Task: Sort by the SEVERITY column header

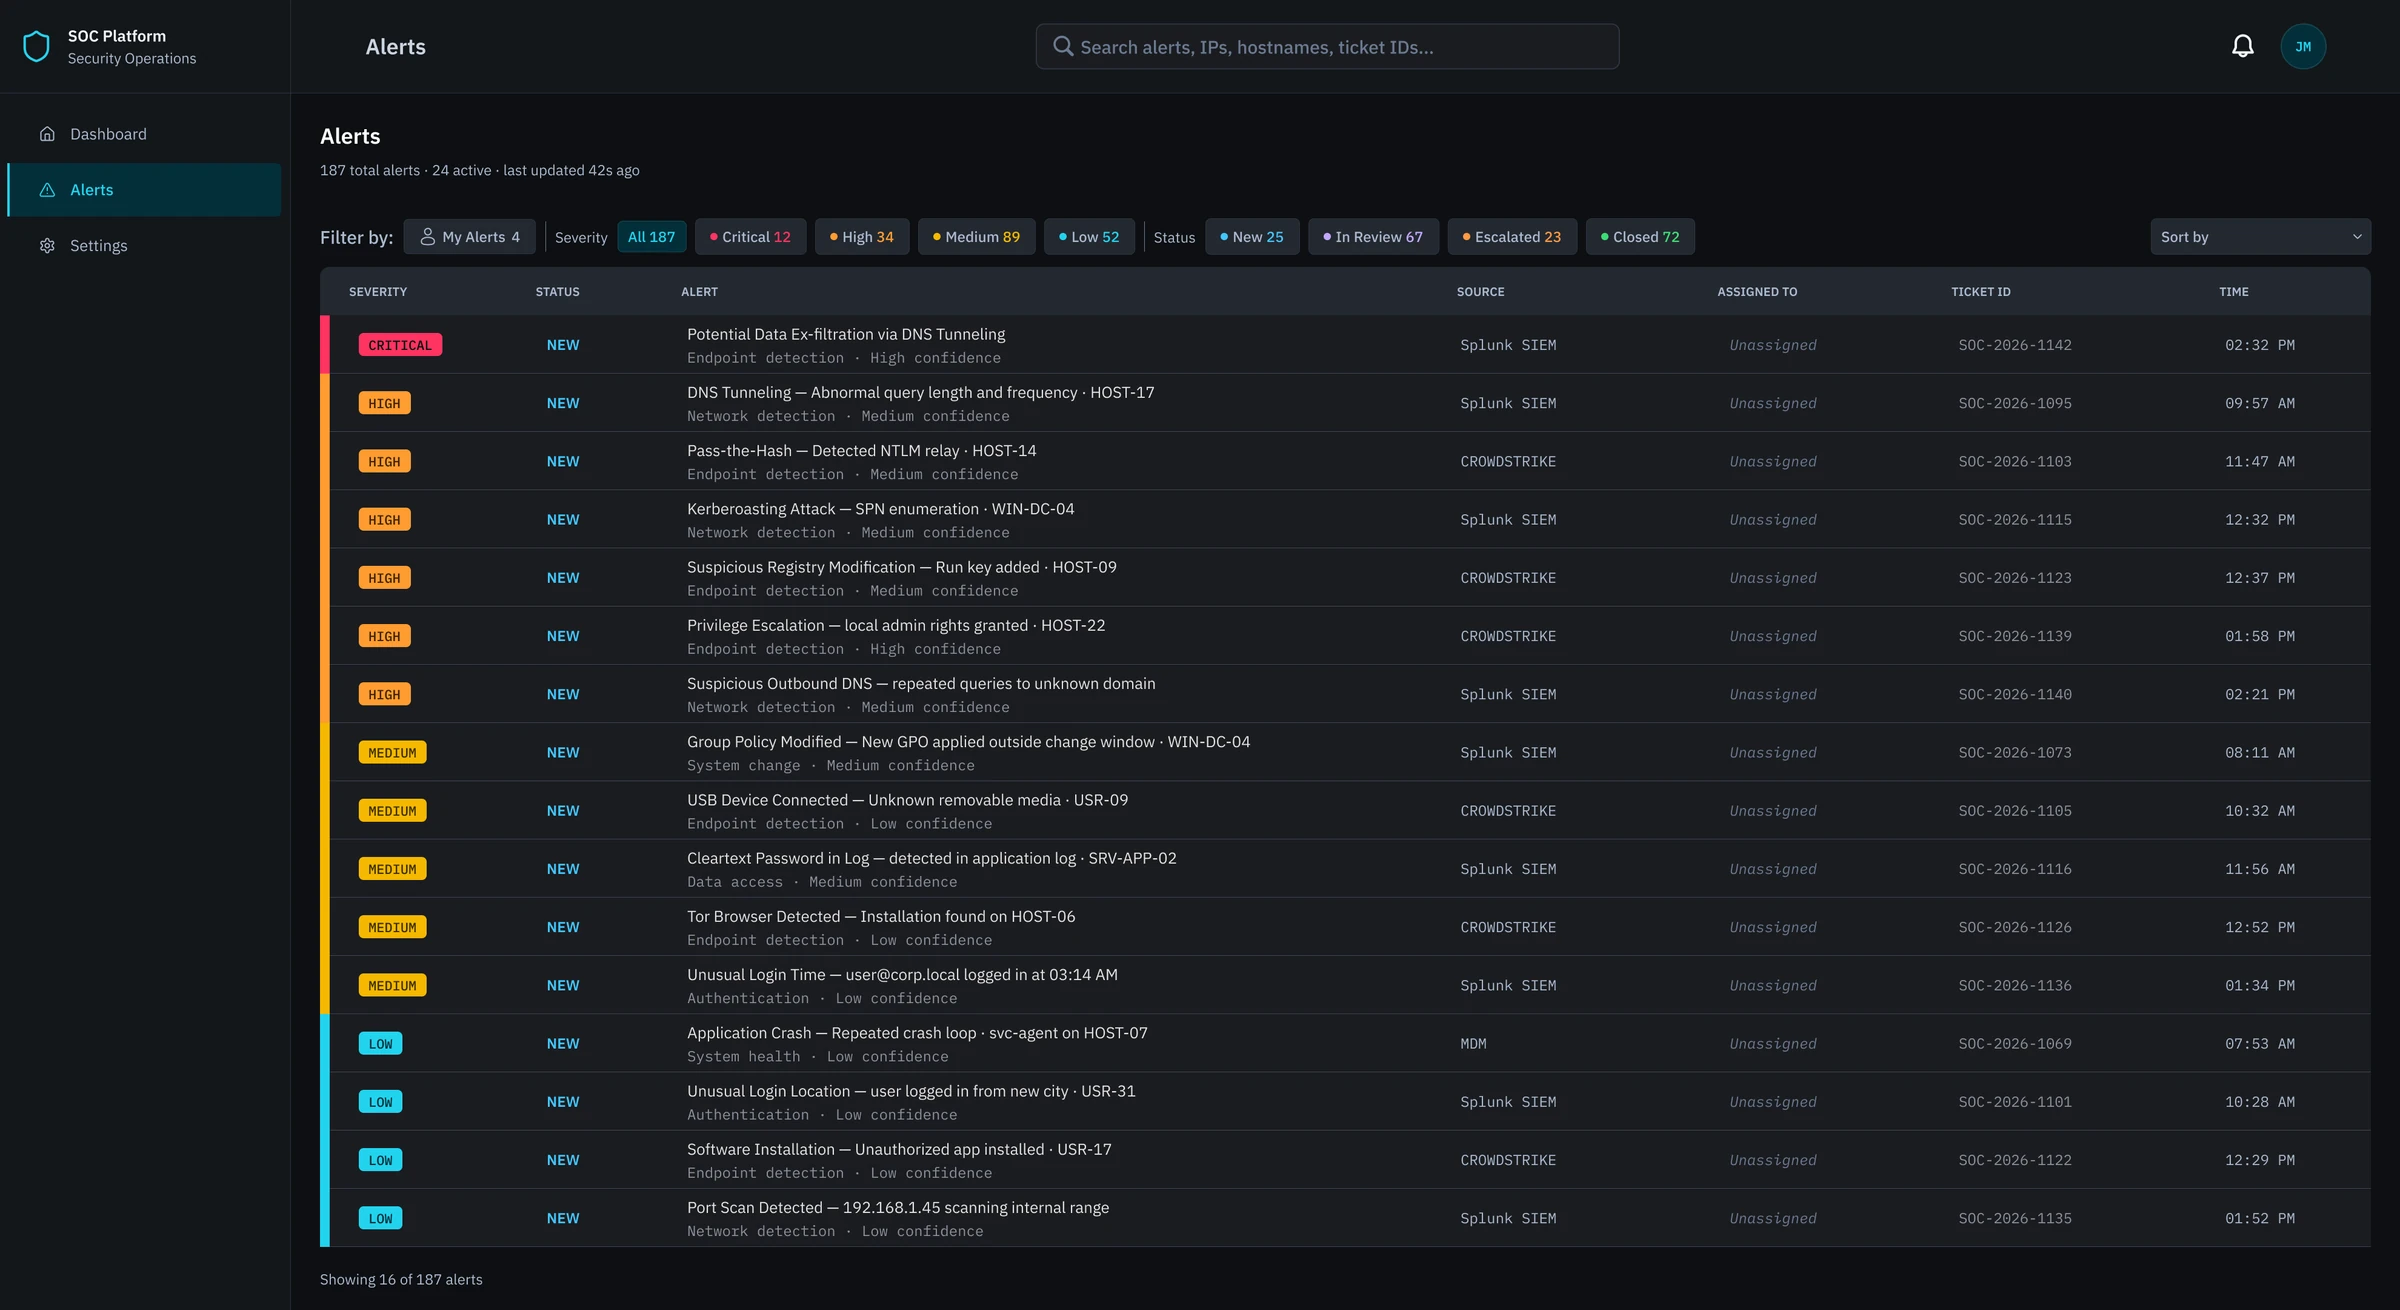Action: (378, 292)
